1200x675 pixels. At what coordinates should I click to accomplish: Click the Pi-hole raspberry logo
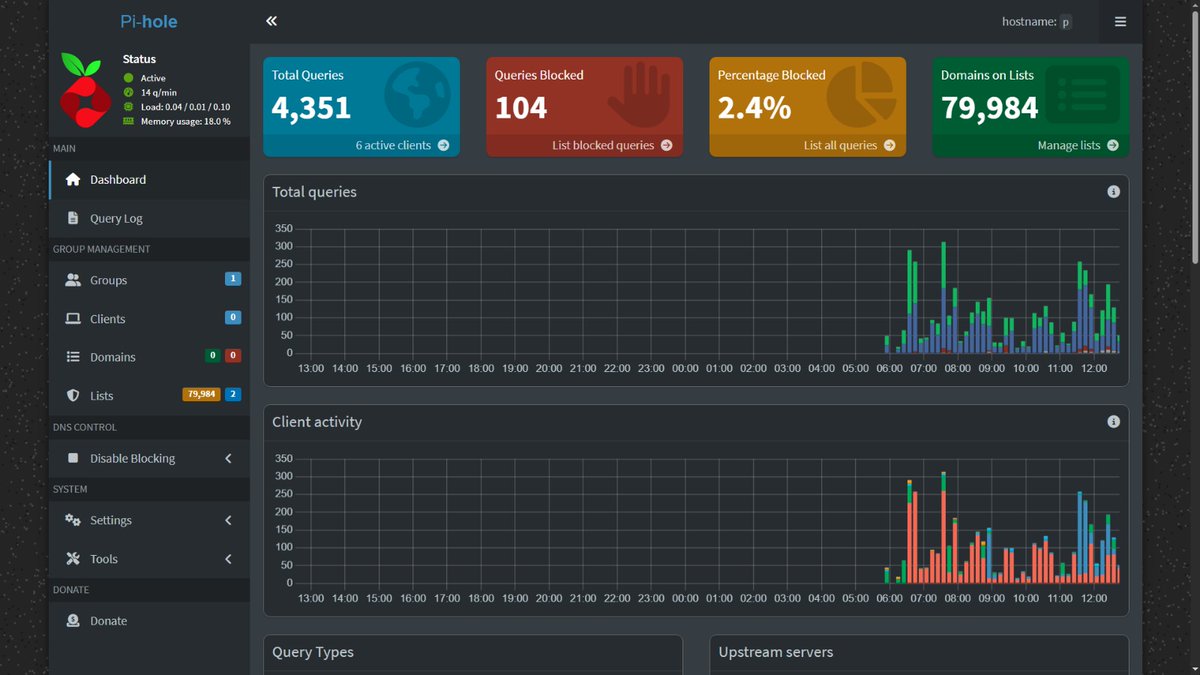(x=85, y=90)
